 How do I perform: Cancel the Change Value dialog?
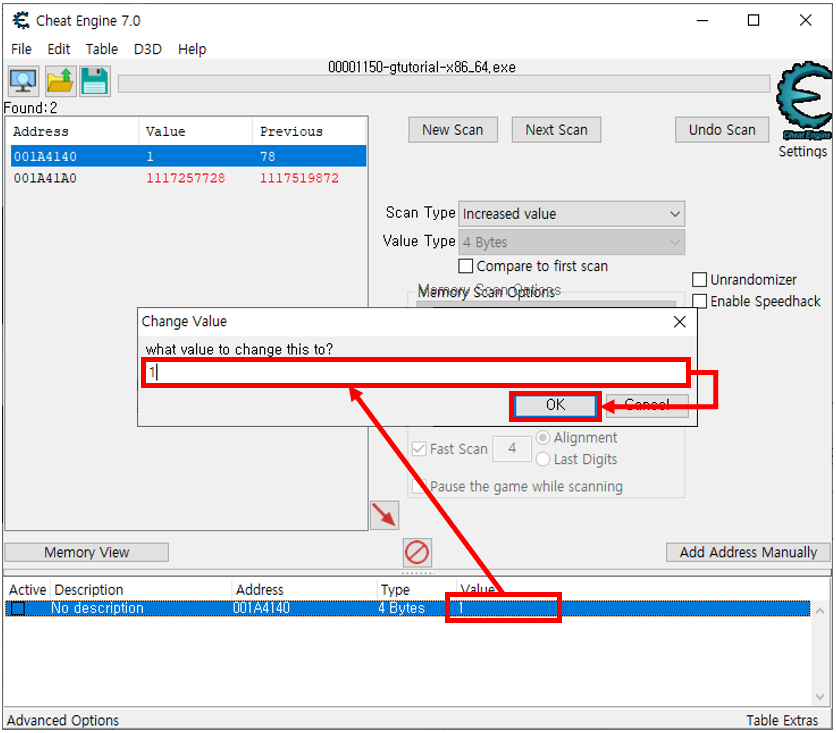647,405
